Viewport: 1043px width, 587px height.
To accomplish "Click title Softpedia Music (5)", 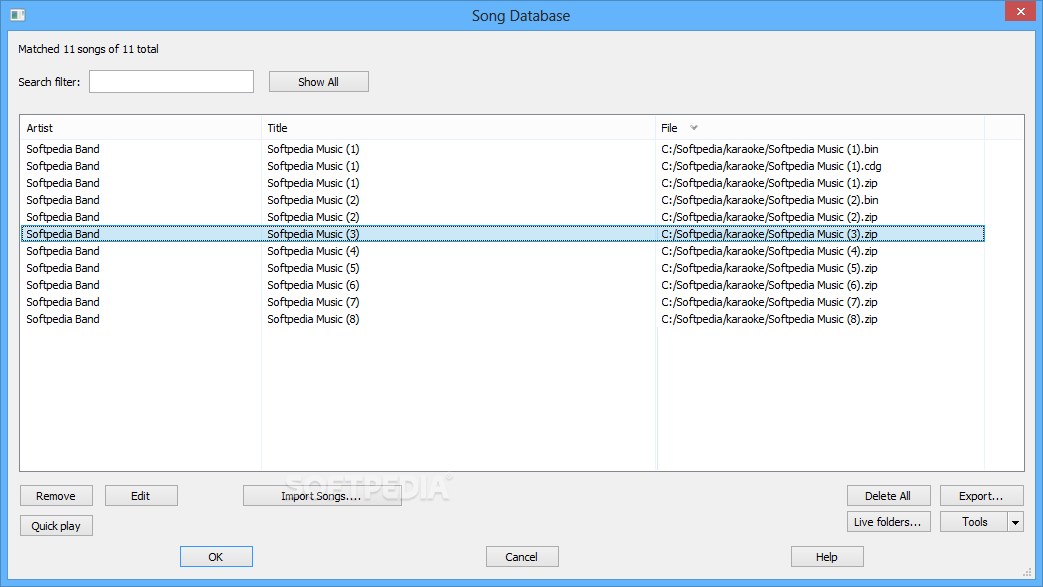I will point(313,268).
